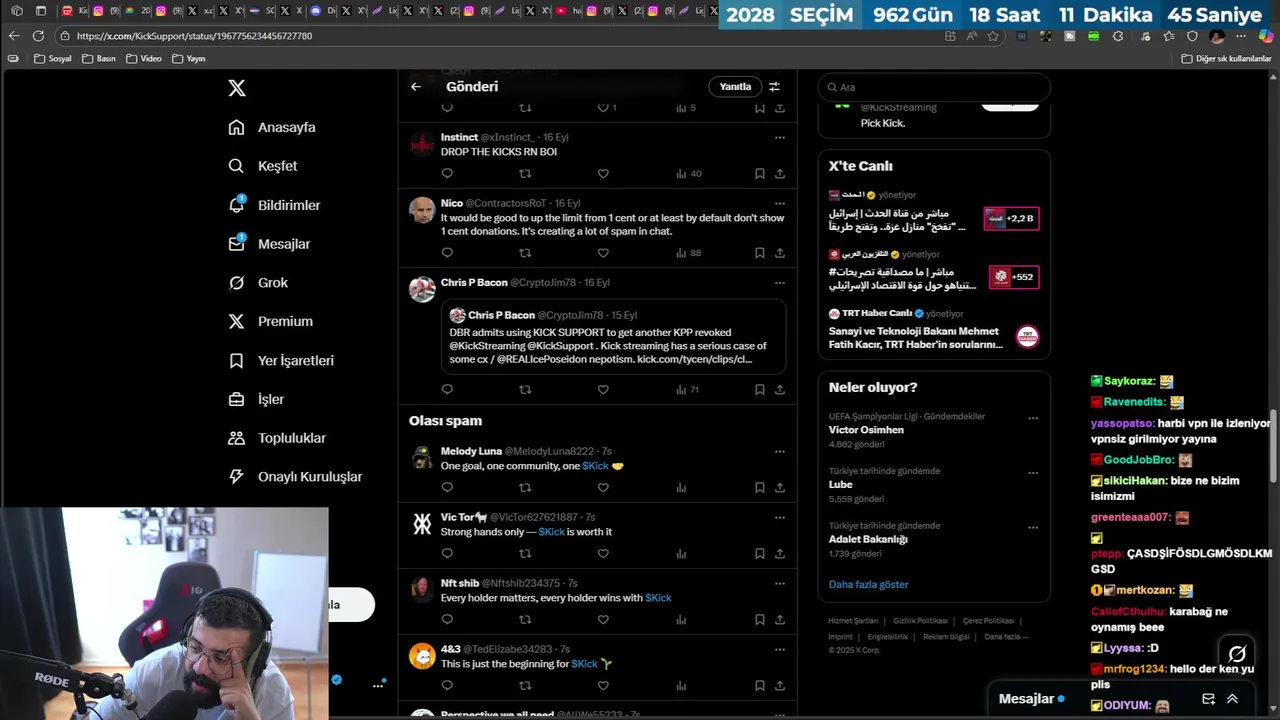This screenshot has width=1280, height=720.
Task: Click the Ara search field
Action: [934, 87]
